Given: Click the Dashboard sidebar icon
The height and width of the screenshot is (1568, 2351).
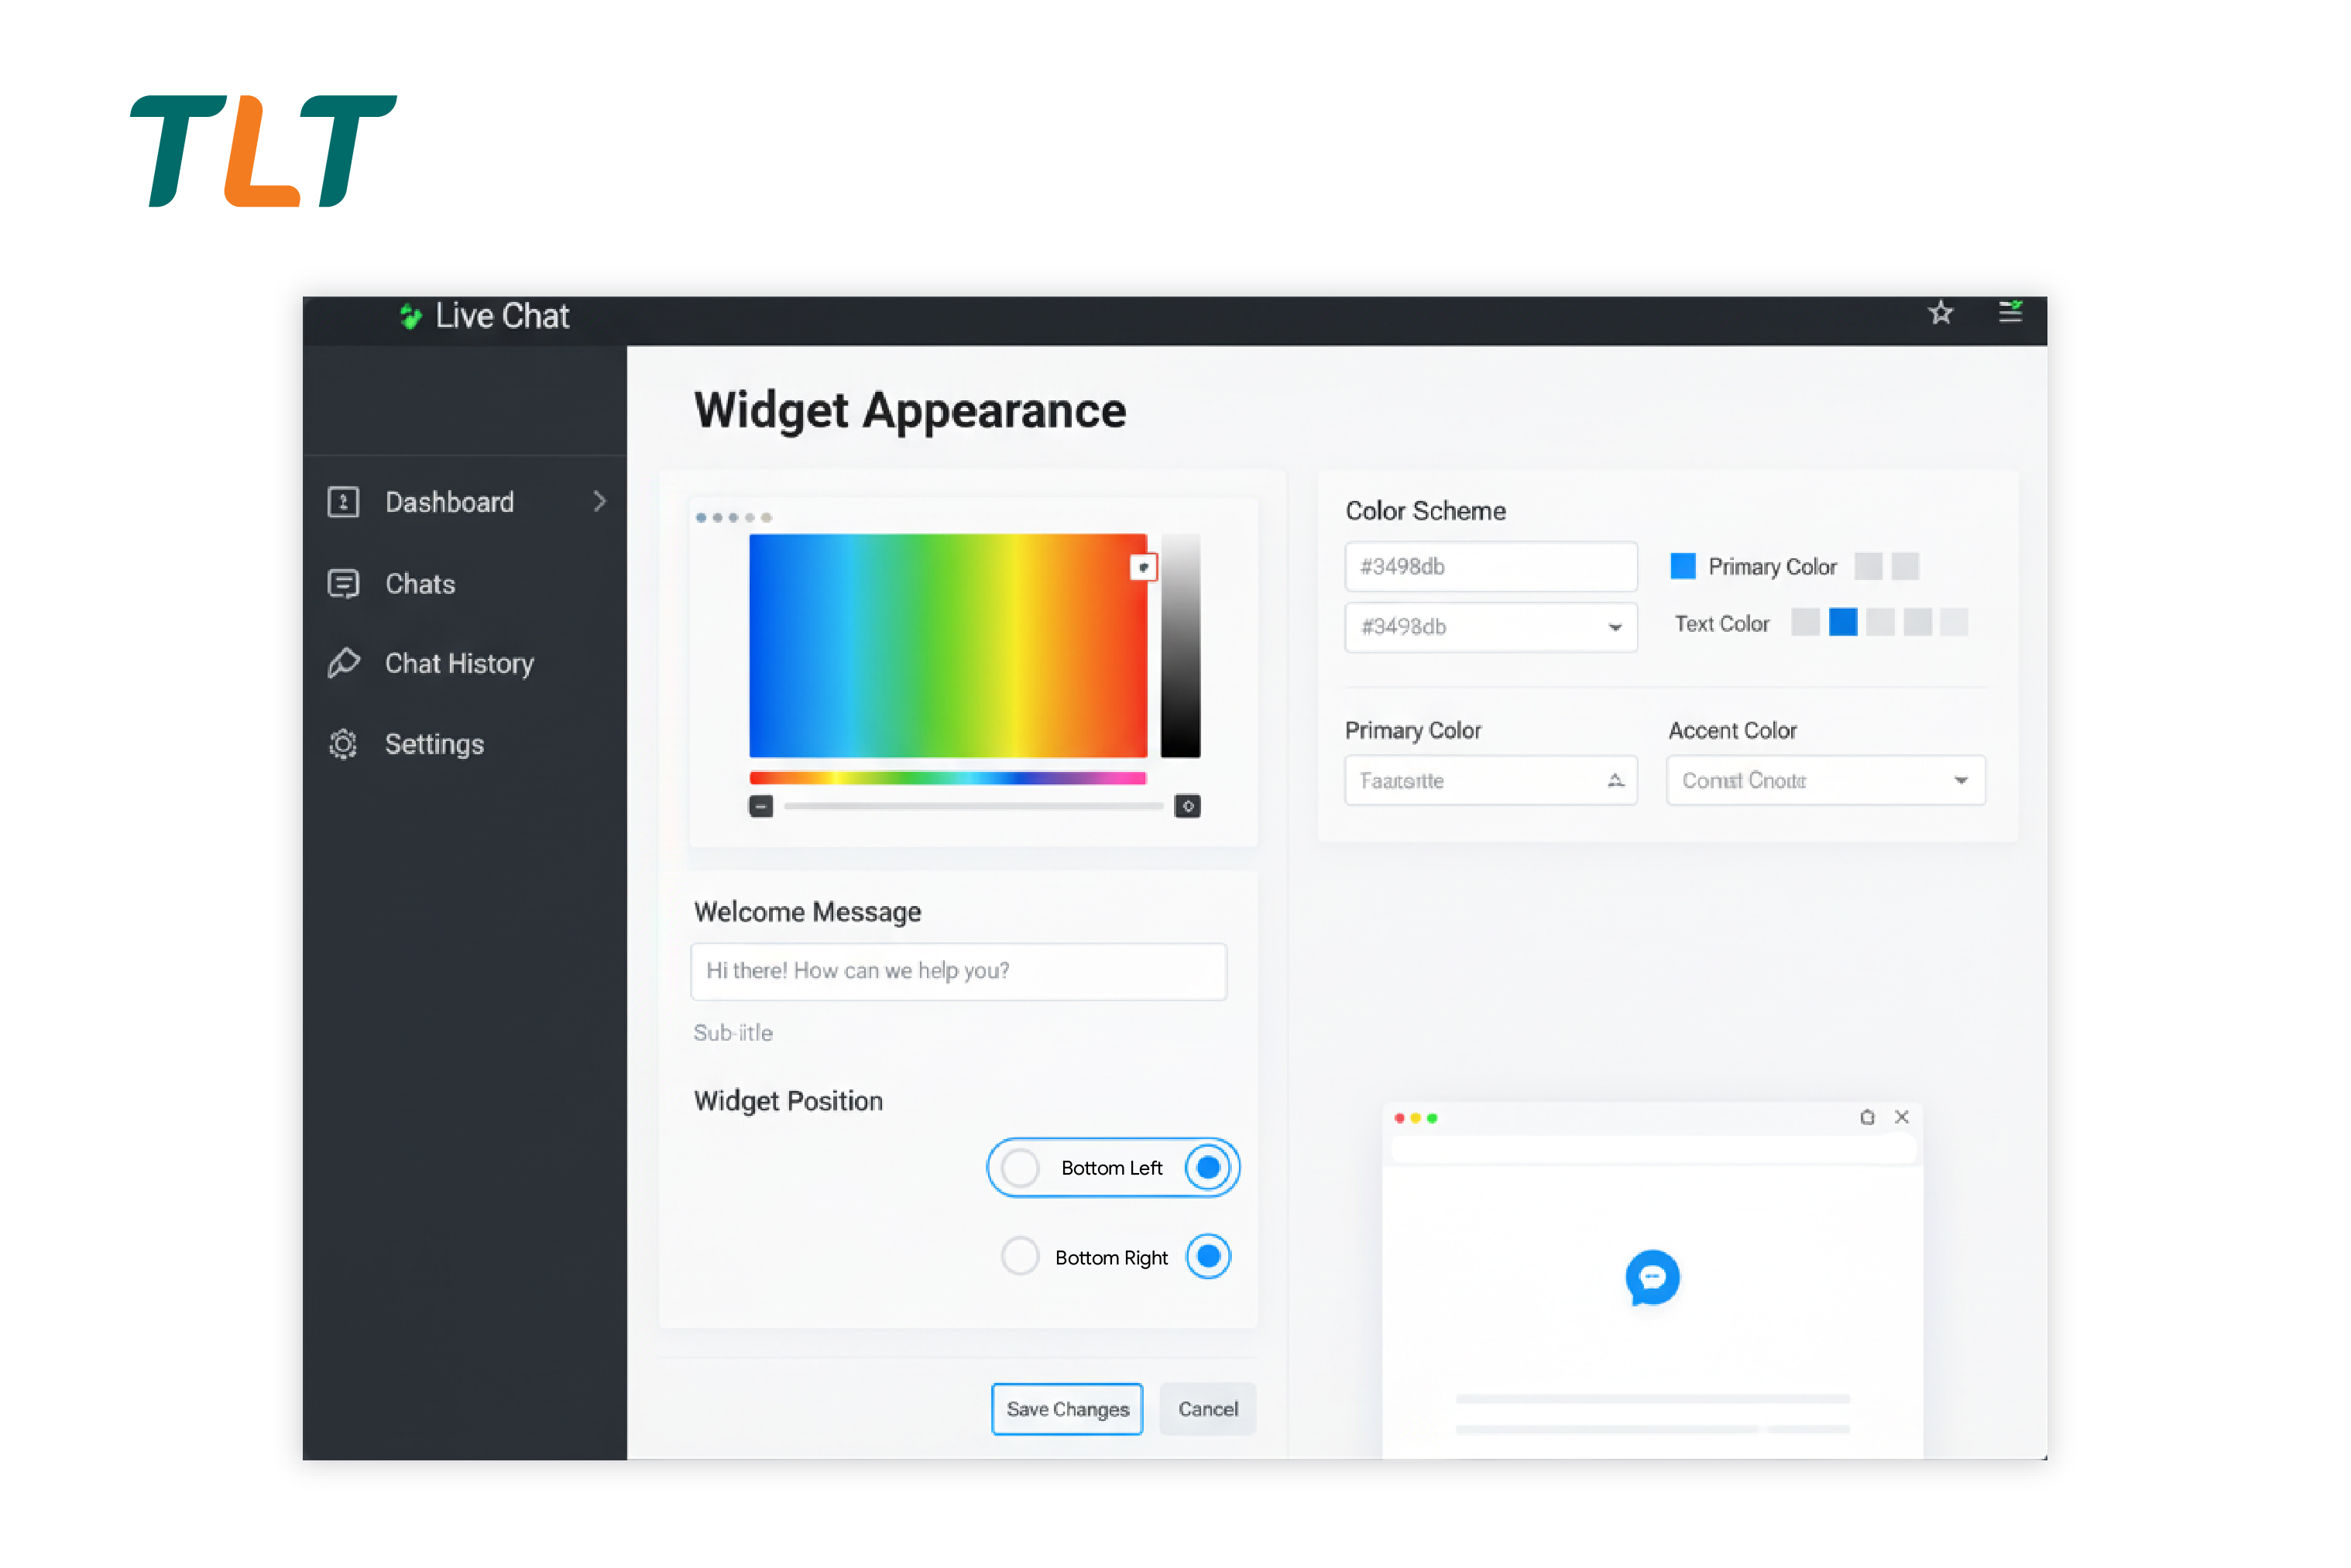Looking at the screenshot, I should [343, 502].
